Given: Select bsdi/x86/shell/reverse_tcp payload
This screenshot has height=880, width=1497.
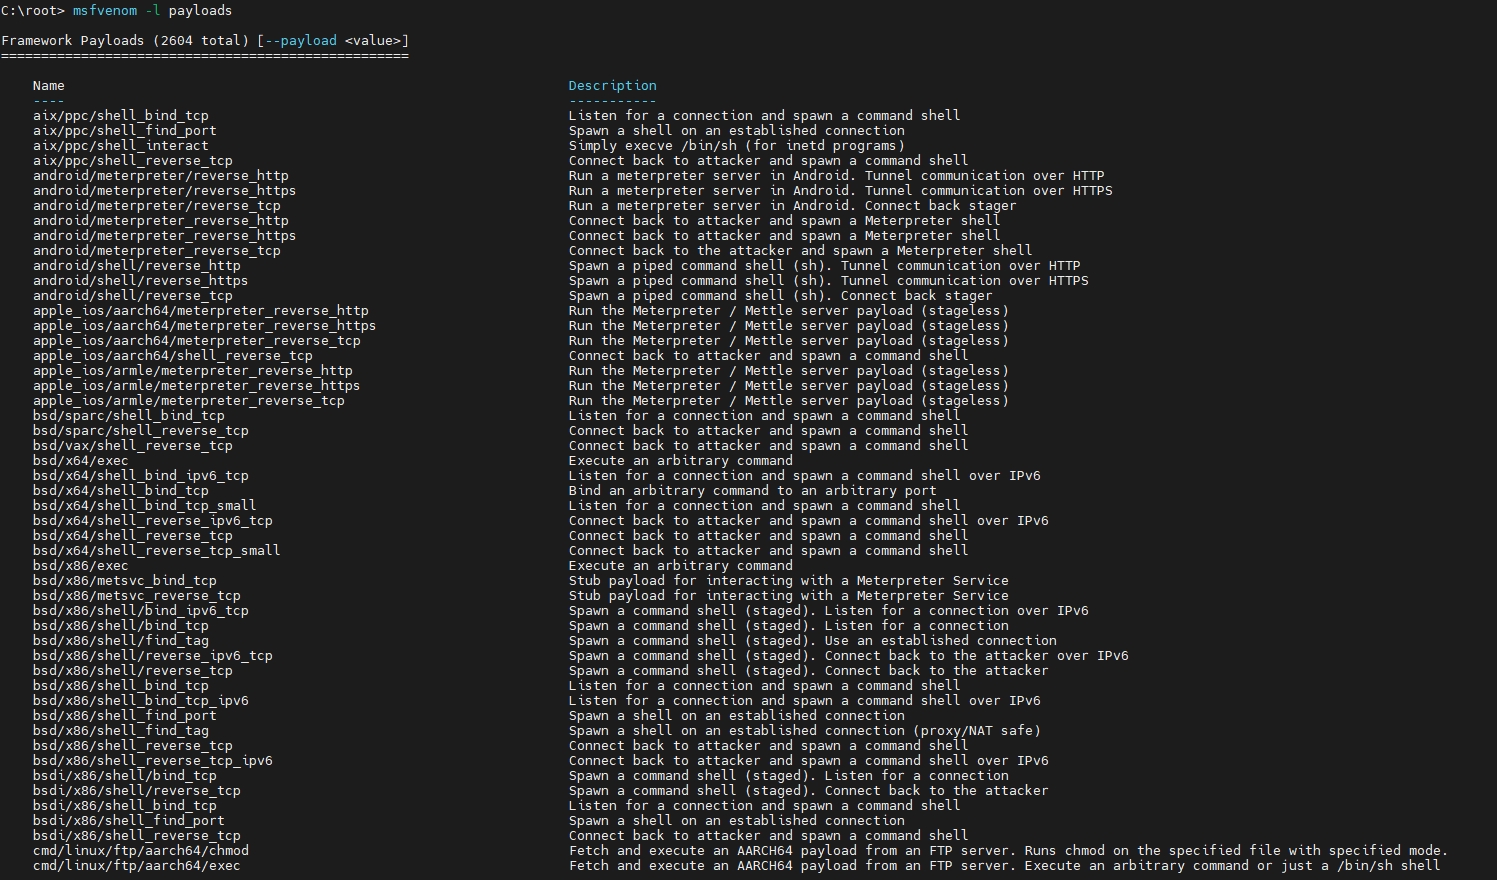Looking at the screenshot, I should pos(137,791).
